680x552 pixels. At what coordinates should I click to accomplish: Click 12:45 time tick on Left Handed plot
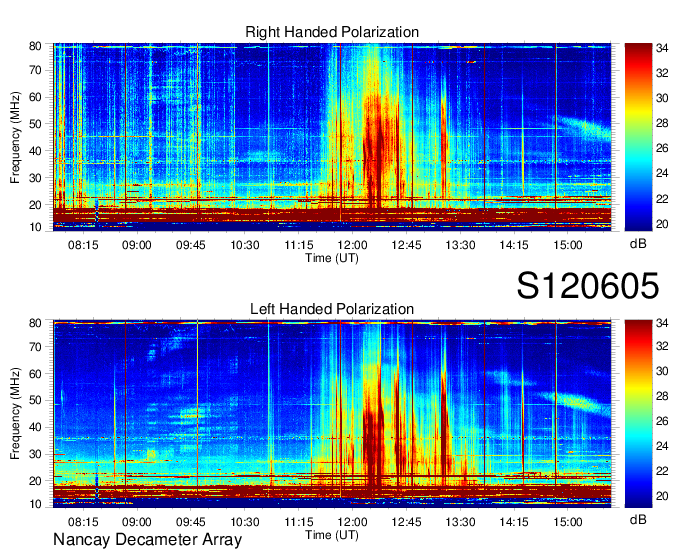tap(406, 522)
